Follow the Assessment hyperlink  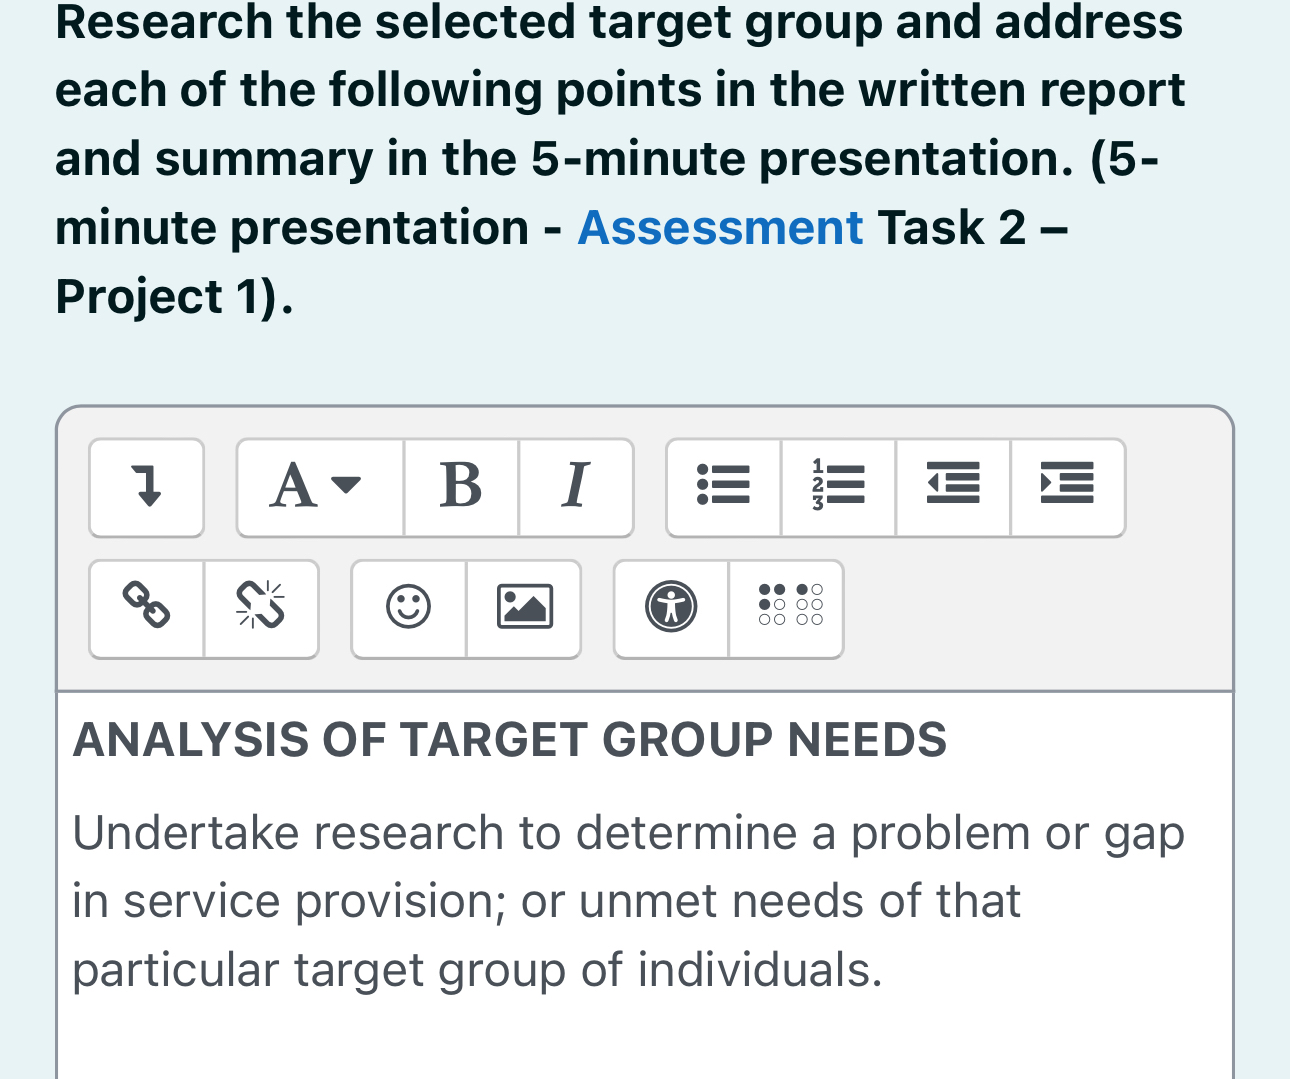719,227
